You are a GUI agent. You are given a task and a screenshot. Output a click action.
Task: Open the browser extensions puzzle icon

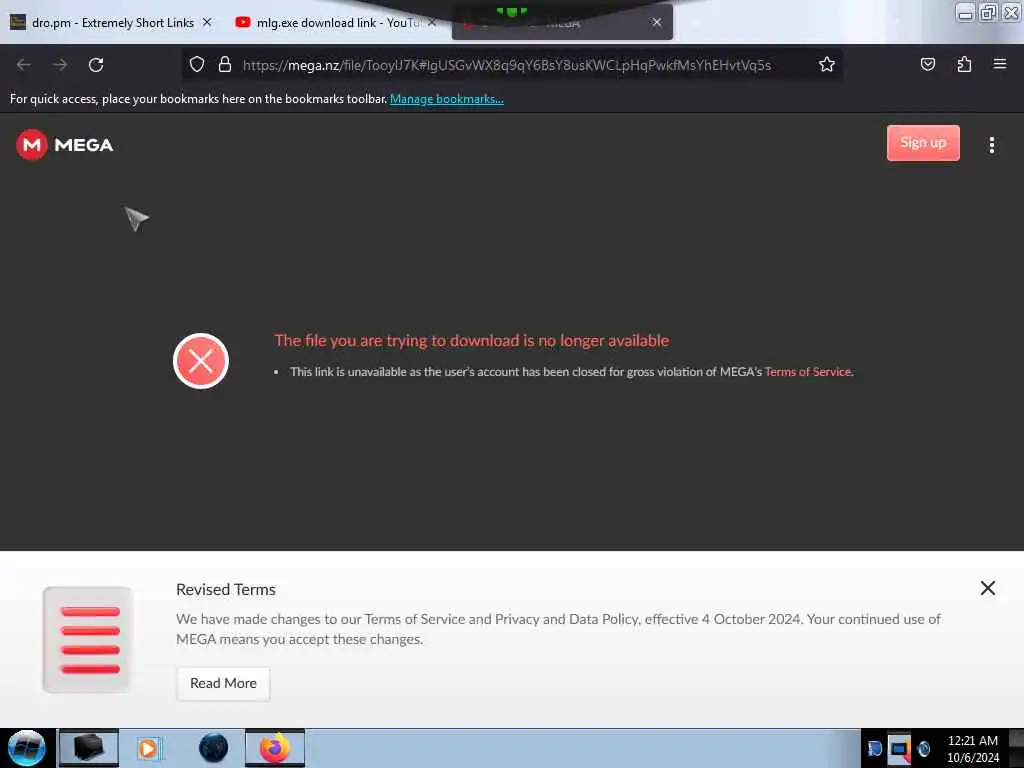pos(964,64)
